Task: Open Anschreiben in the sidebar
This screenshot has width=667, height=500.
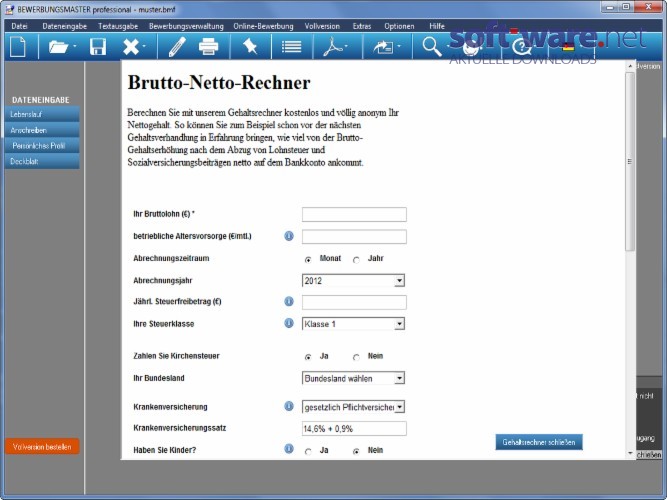Action: coord(42,130)
